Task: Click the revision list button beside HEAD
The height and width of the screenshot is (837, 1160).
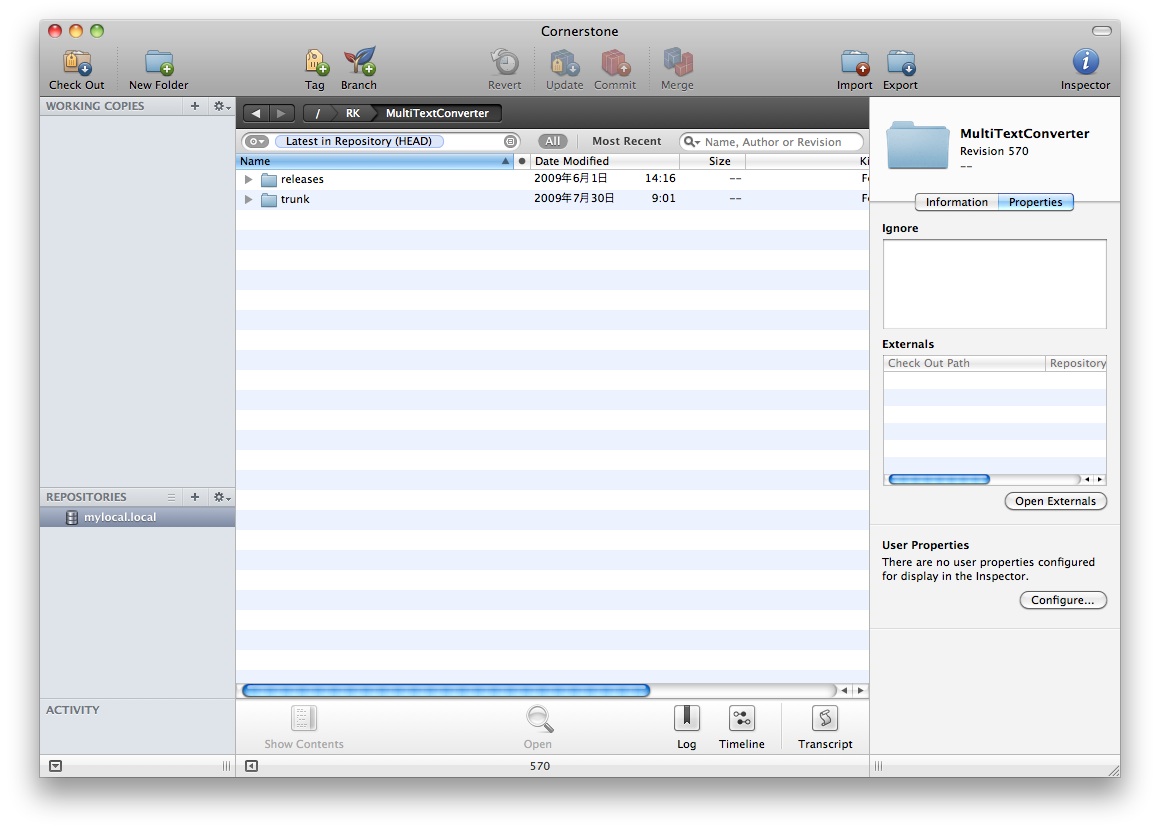Action: tap(510, 141)
